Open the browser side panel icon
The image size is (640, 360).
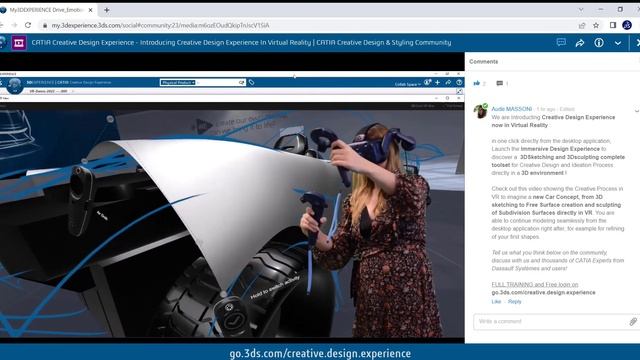[613, 25]
